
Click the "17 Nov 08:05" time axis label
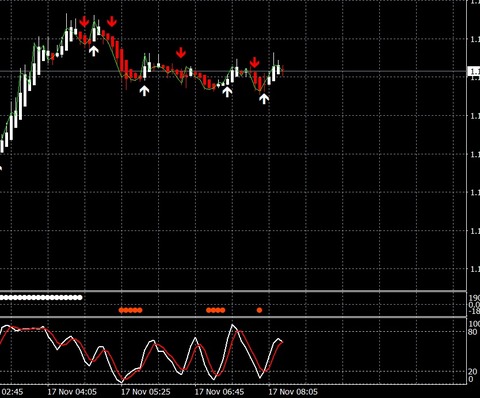pyautogui.click(x=293, y=392)
